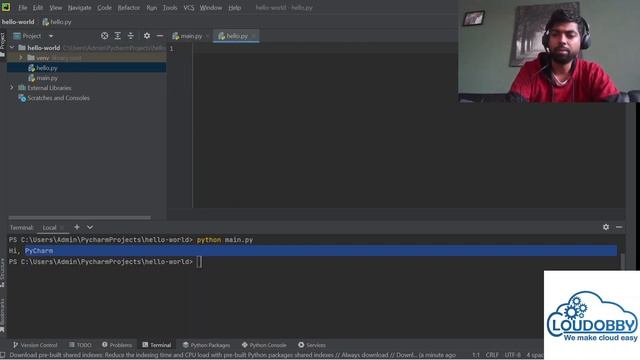
Task: Open the Version Control tool window
Action: point(35,345)
